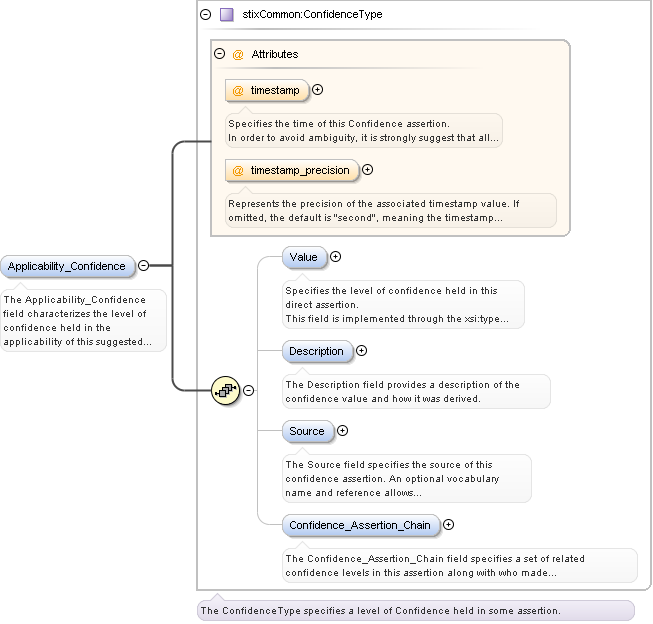
Task: Expand the timestamp attribute
Action: click(x=317, y=90)
